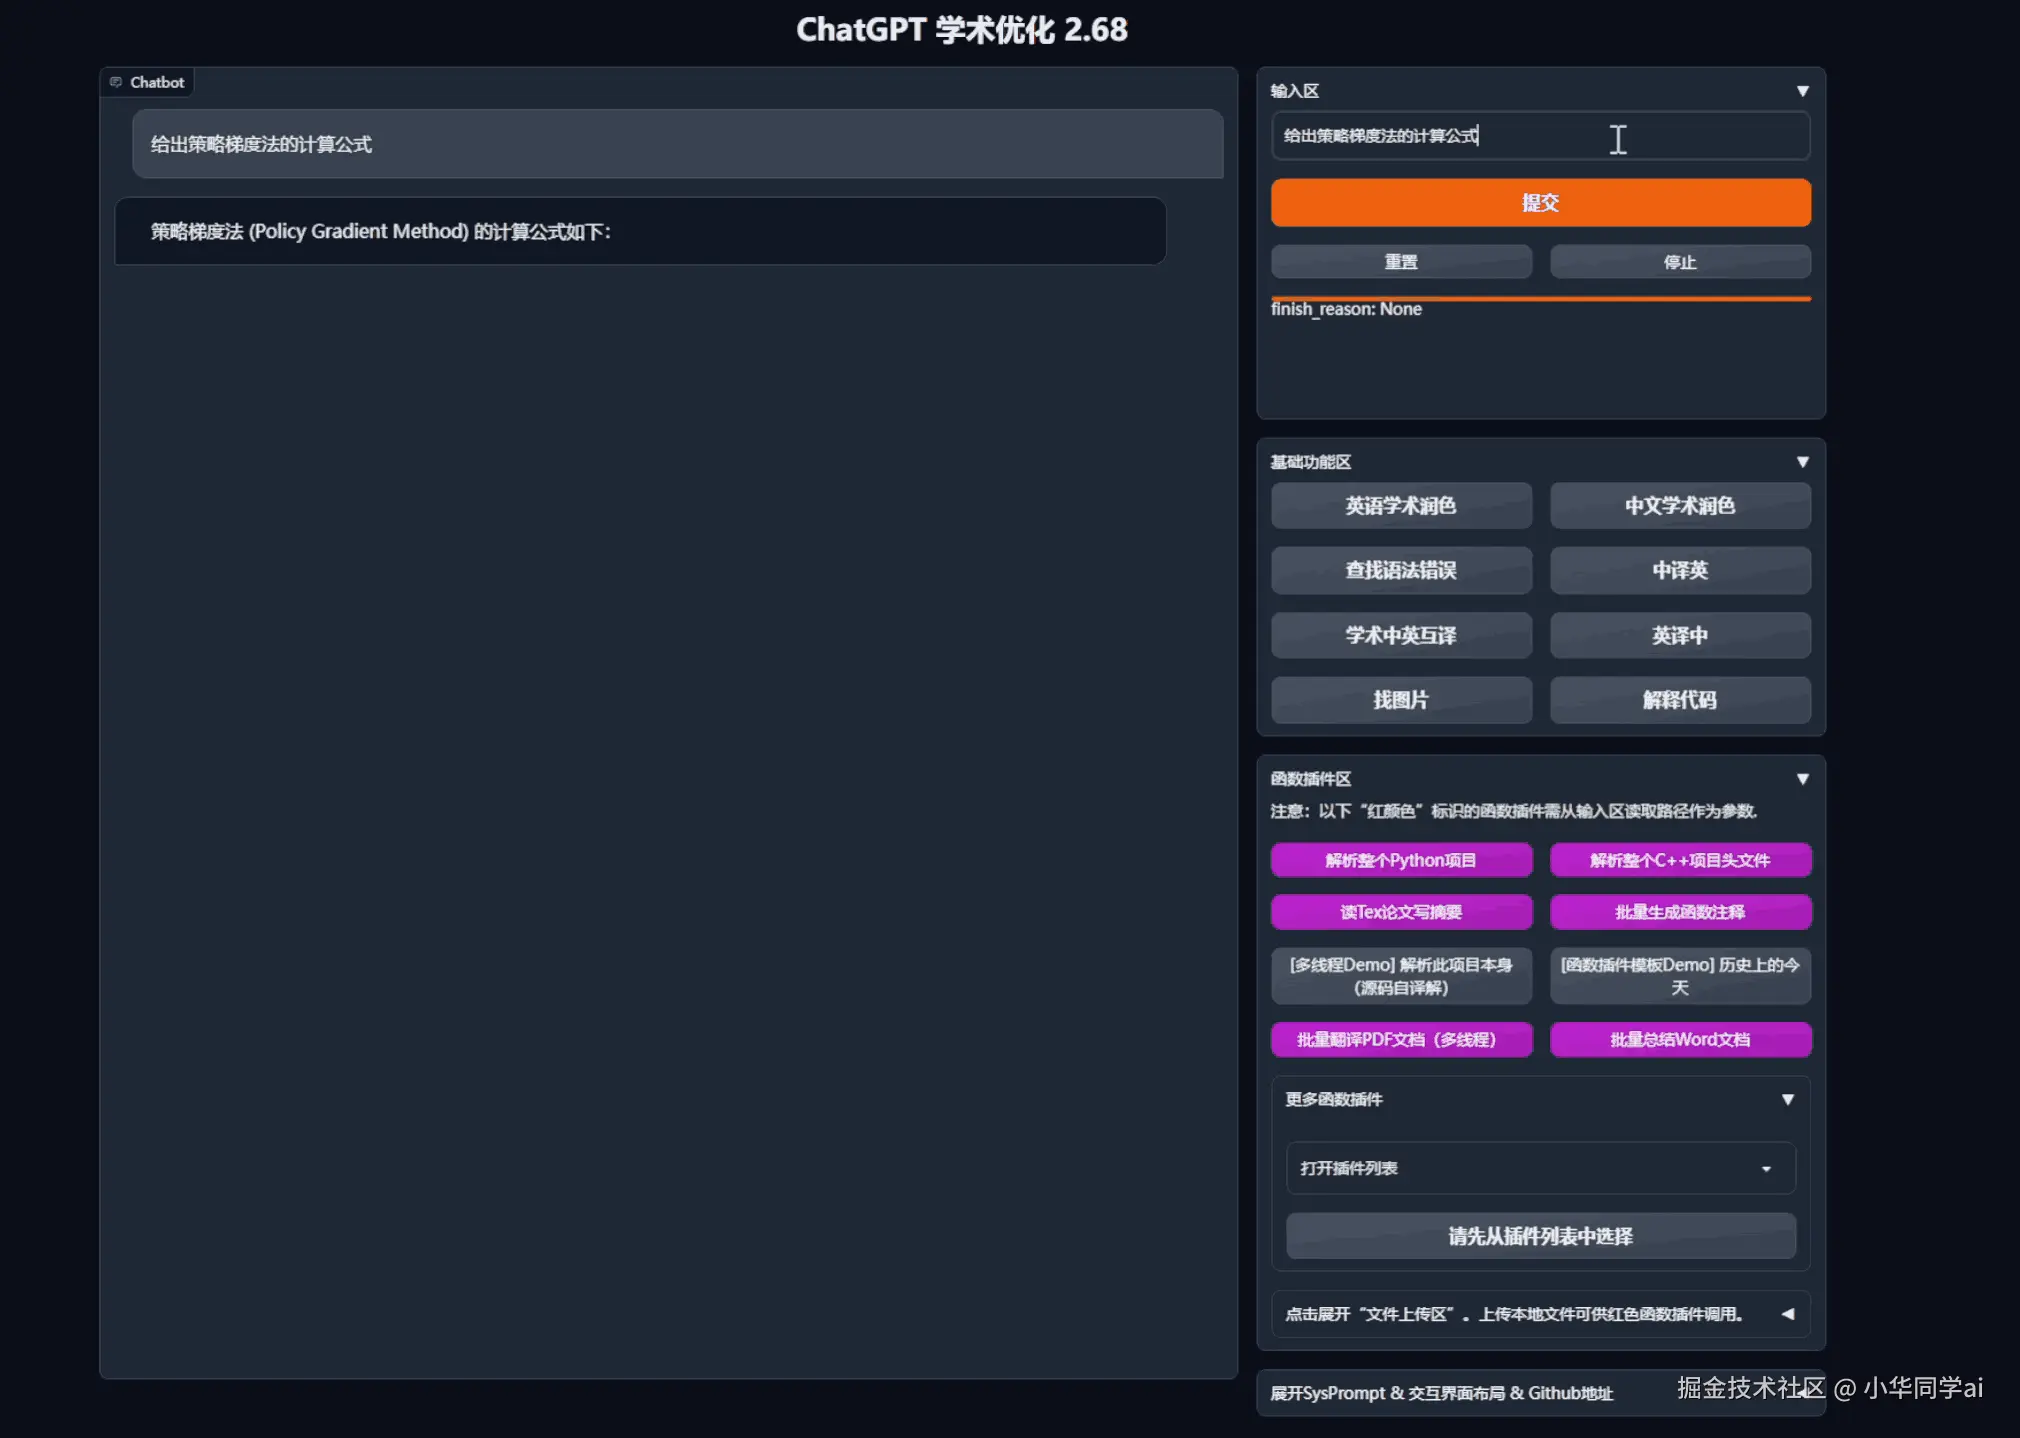Click the 英译中 button
This screenshot has width=2020, height=1438.
pyautogui.click(x=1680, y=635)
